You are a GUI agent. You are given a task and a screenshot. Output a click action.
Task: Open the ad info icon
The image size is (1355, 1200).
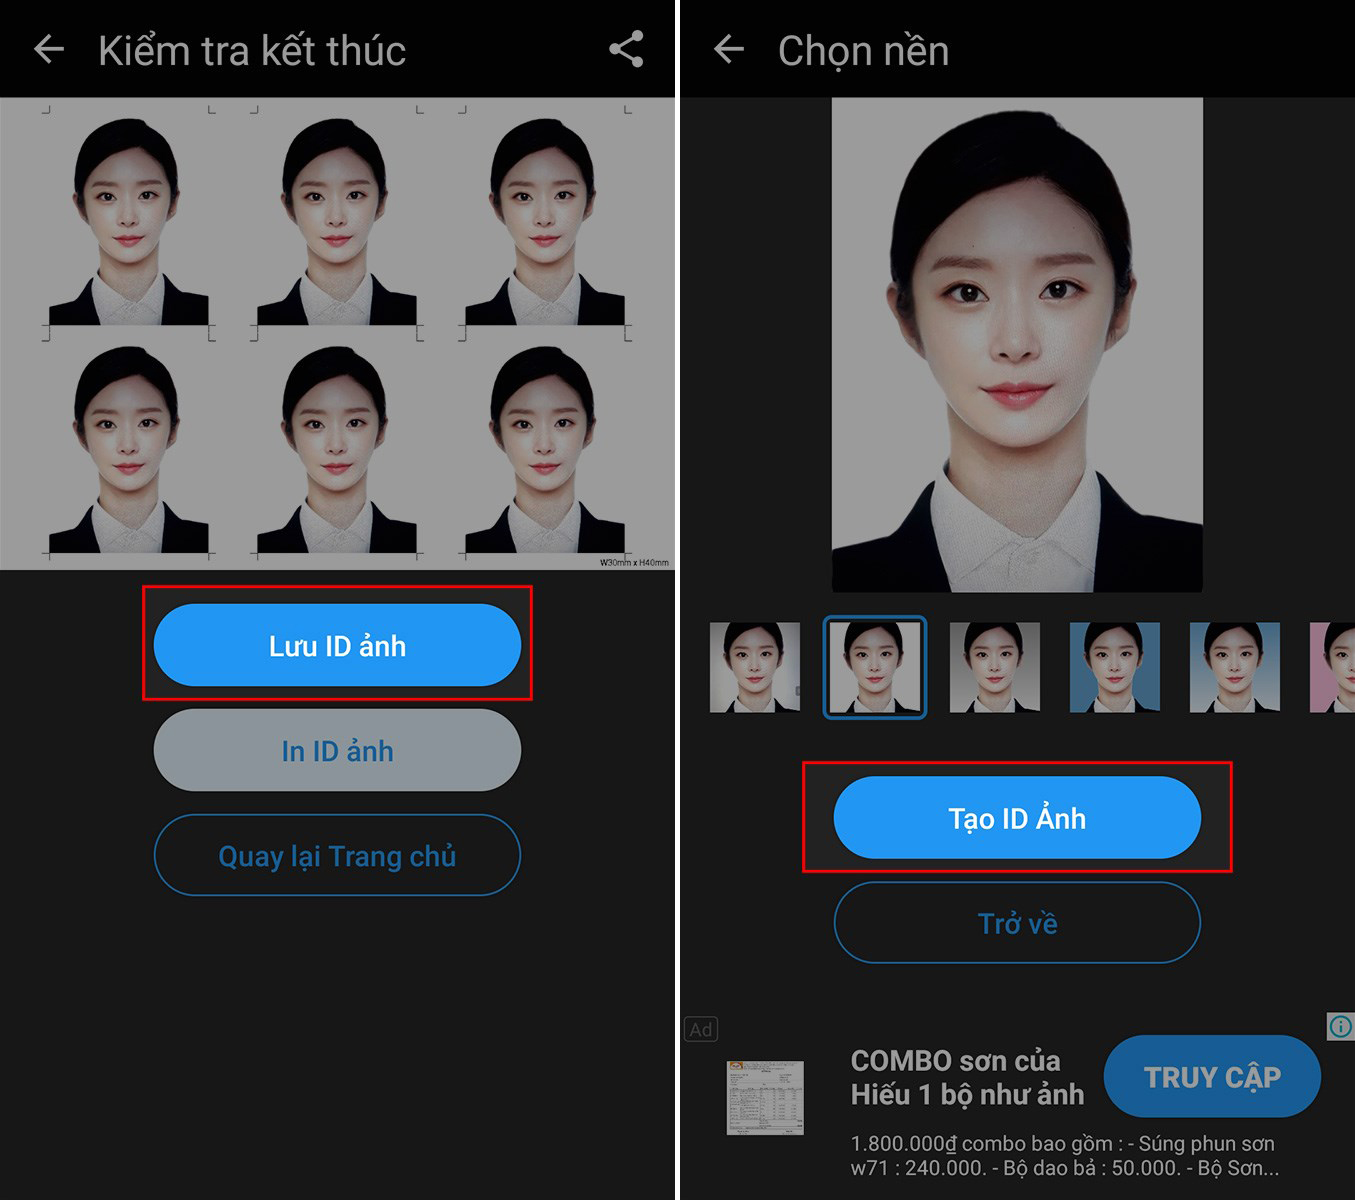coord(1340,1026)
